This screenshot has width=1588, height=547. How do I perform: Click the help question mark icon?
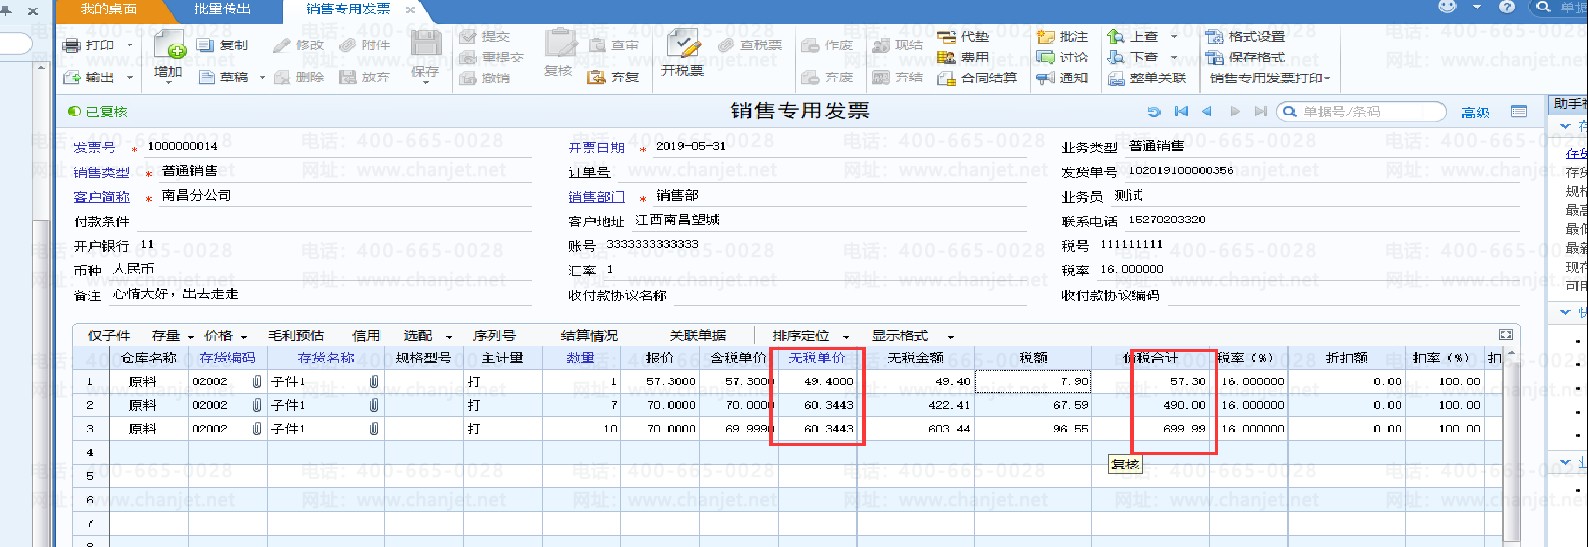[1507, 7]
